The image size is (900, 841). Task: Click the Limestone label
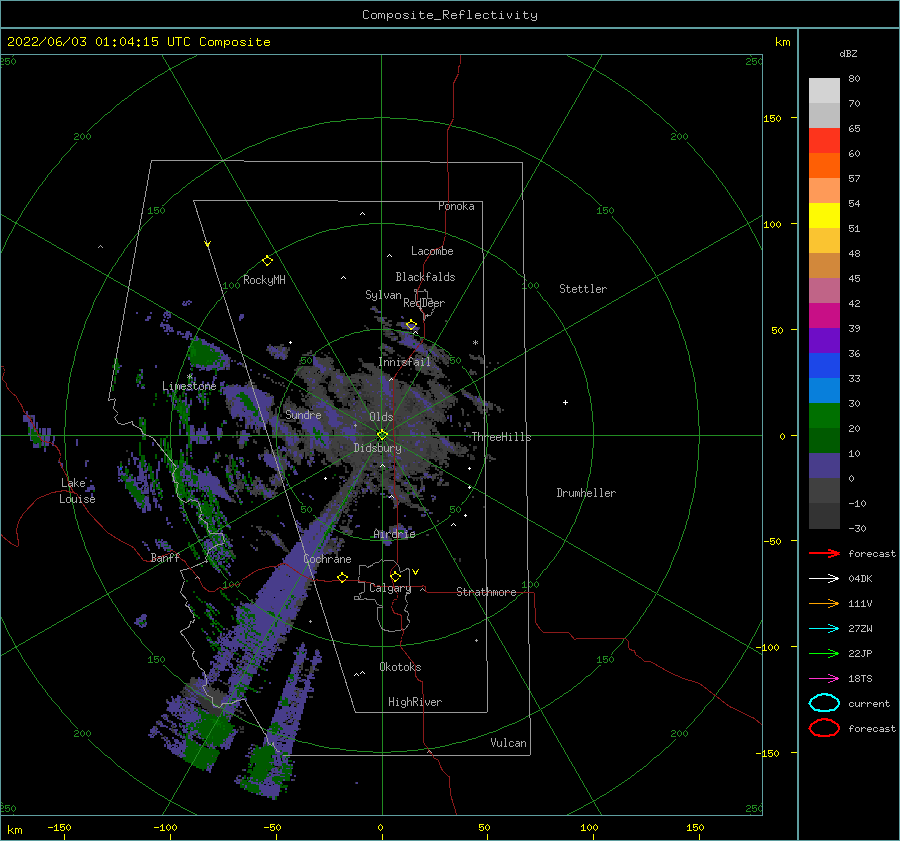click(x=189, y=386)
